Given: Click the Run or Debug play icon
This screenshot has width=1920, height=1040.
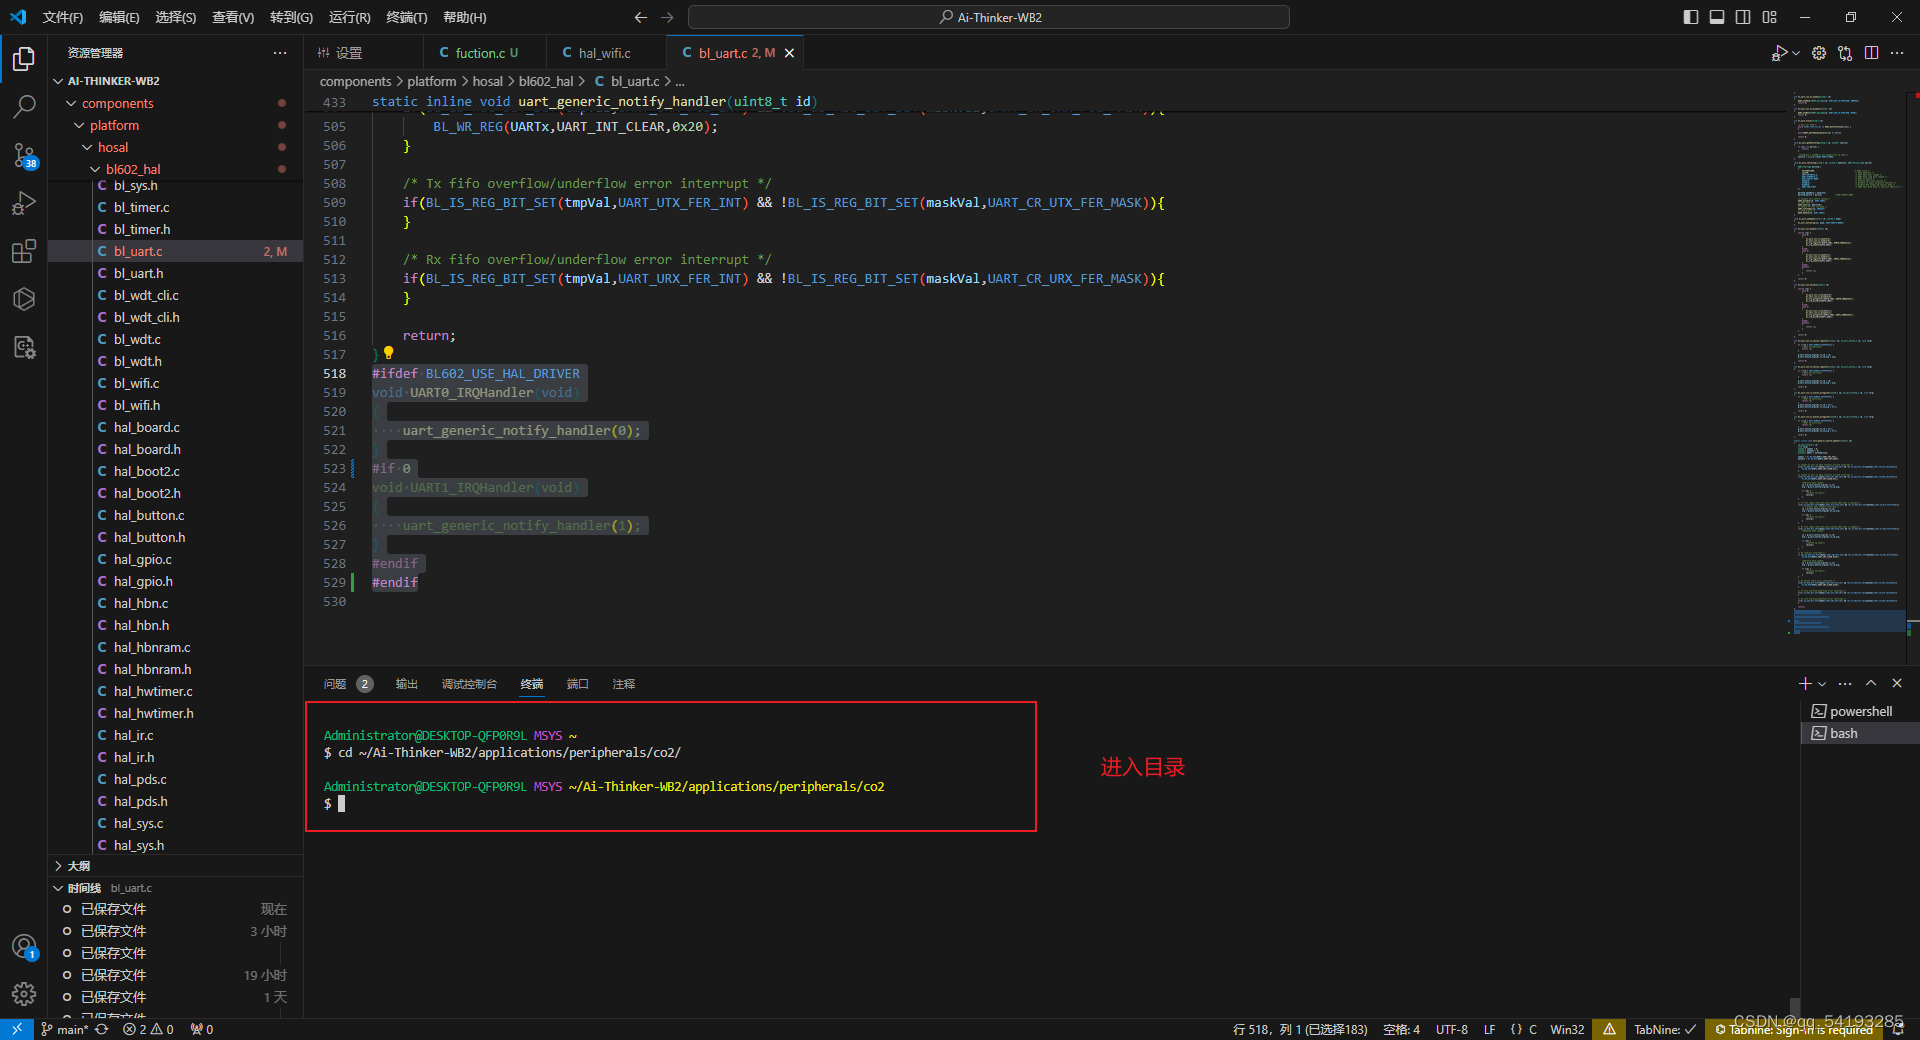Looking at the screenshot, I should coord(1779,53).
